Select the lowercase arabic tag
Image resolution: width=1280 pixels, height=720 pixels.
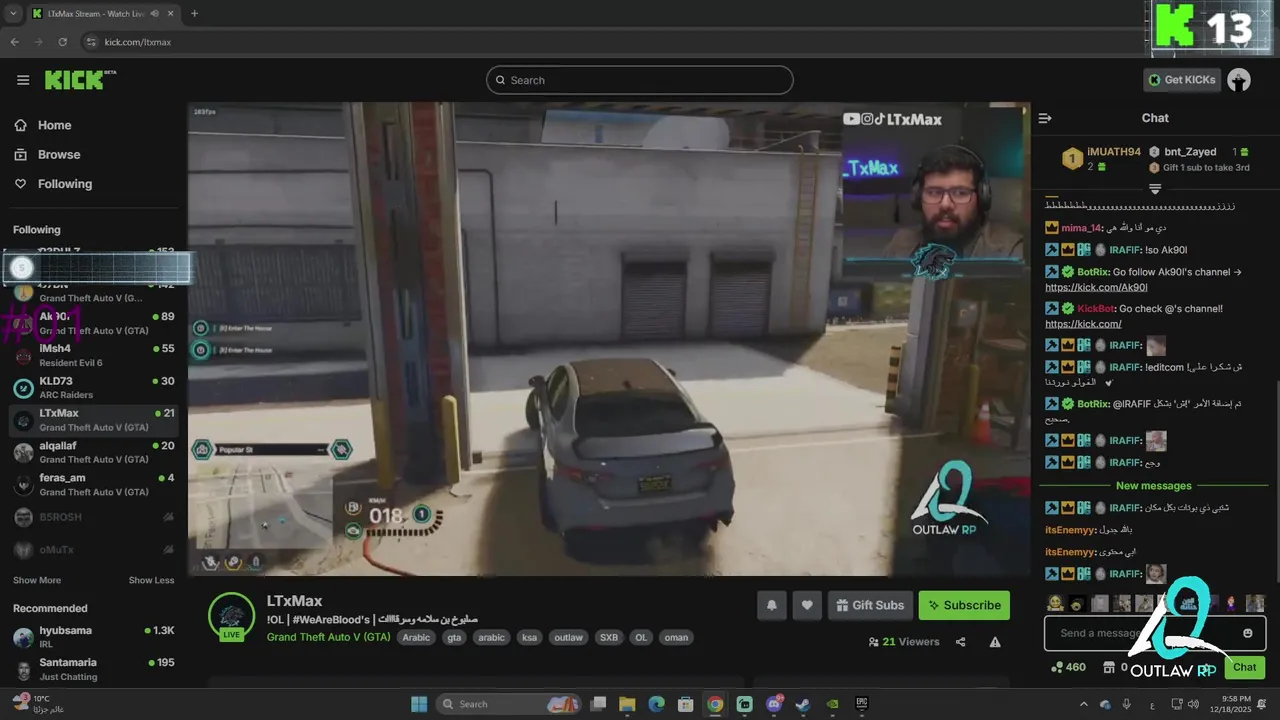[x=491, y=638]
